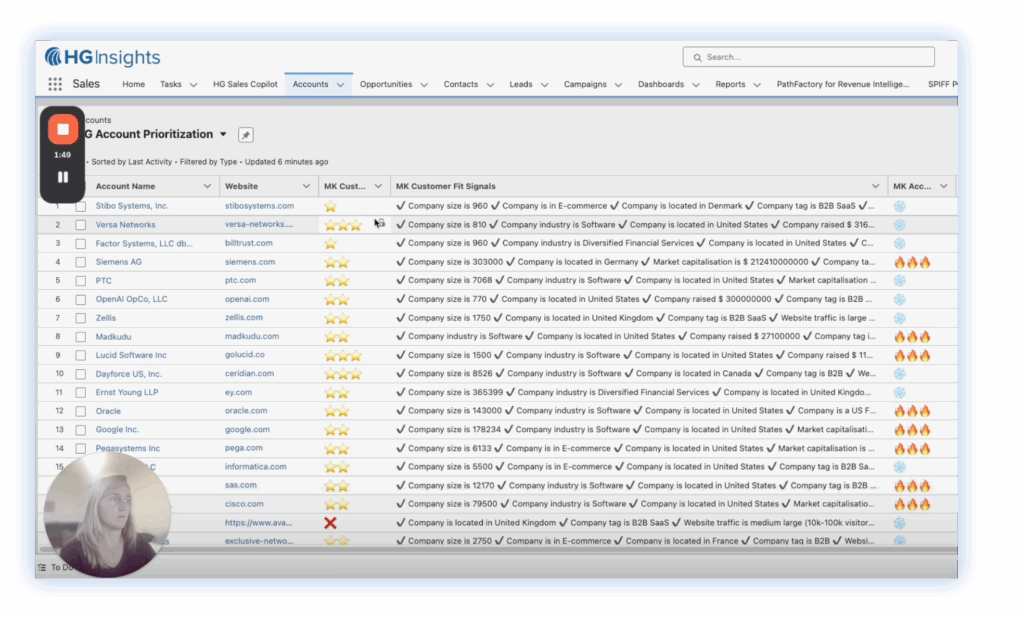Click the webcam presenter thumbnail
The width and height of the screenshot is (1024, 619).
(107, 515)
